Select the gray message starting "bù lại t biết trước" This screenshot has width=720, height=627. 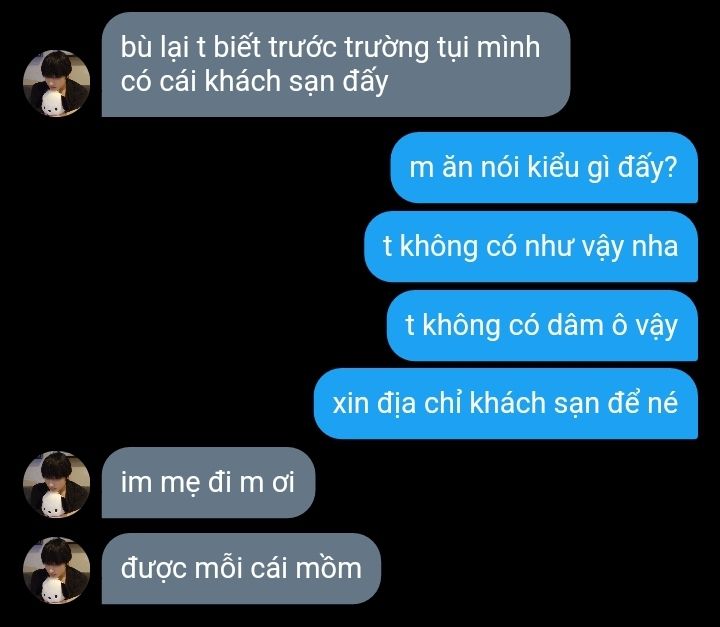[336, 64]
